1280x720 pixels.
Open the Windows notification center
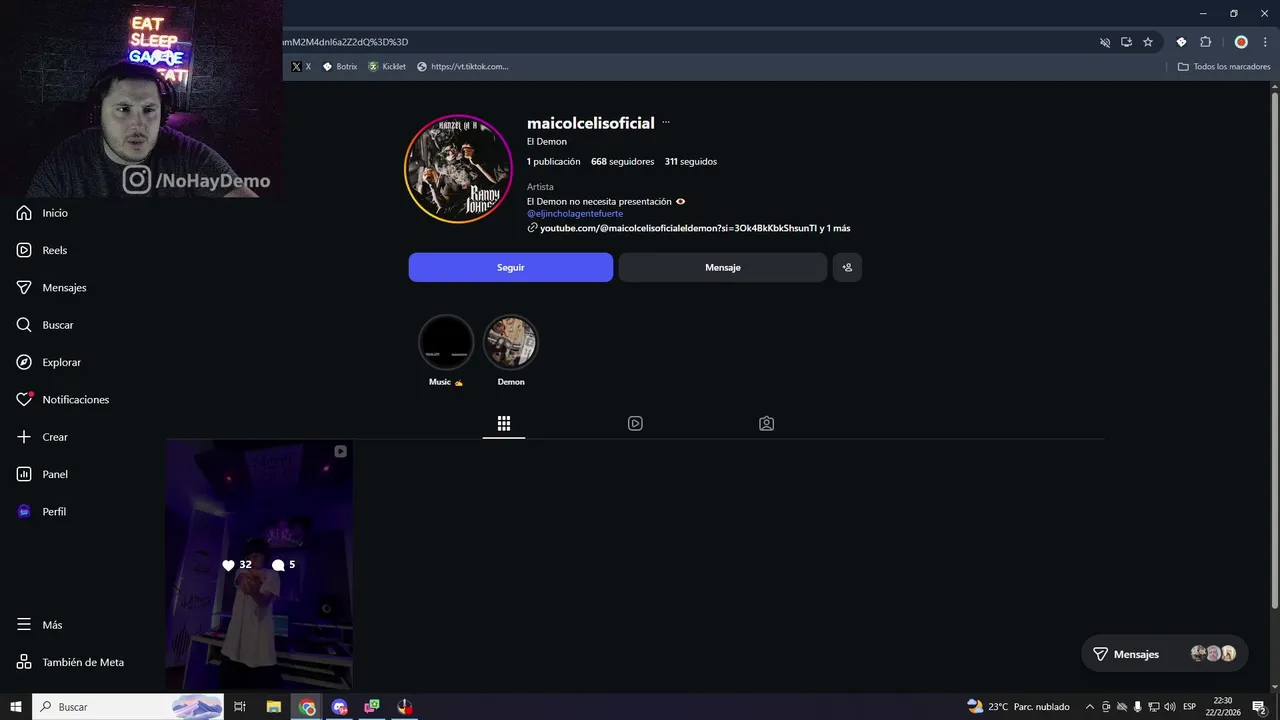coord(1260,707)
